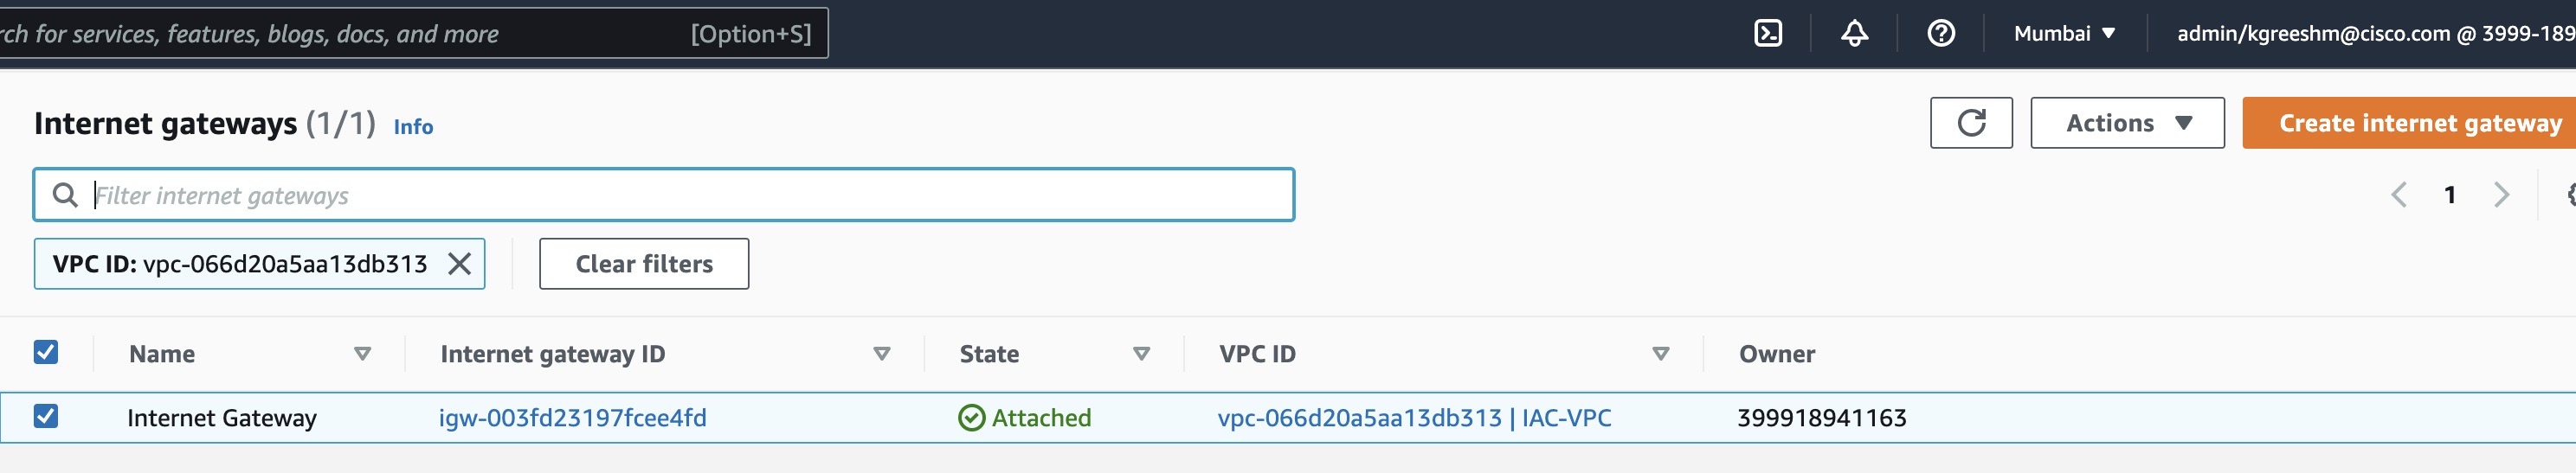Open the notifications bell

[1854, 33]
